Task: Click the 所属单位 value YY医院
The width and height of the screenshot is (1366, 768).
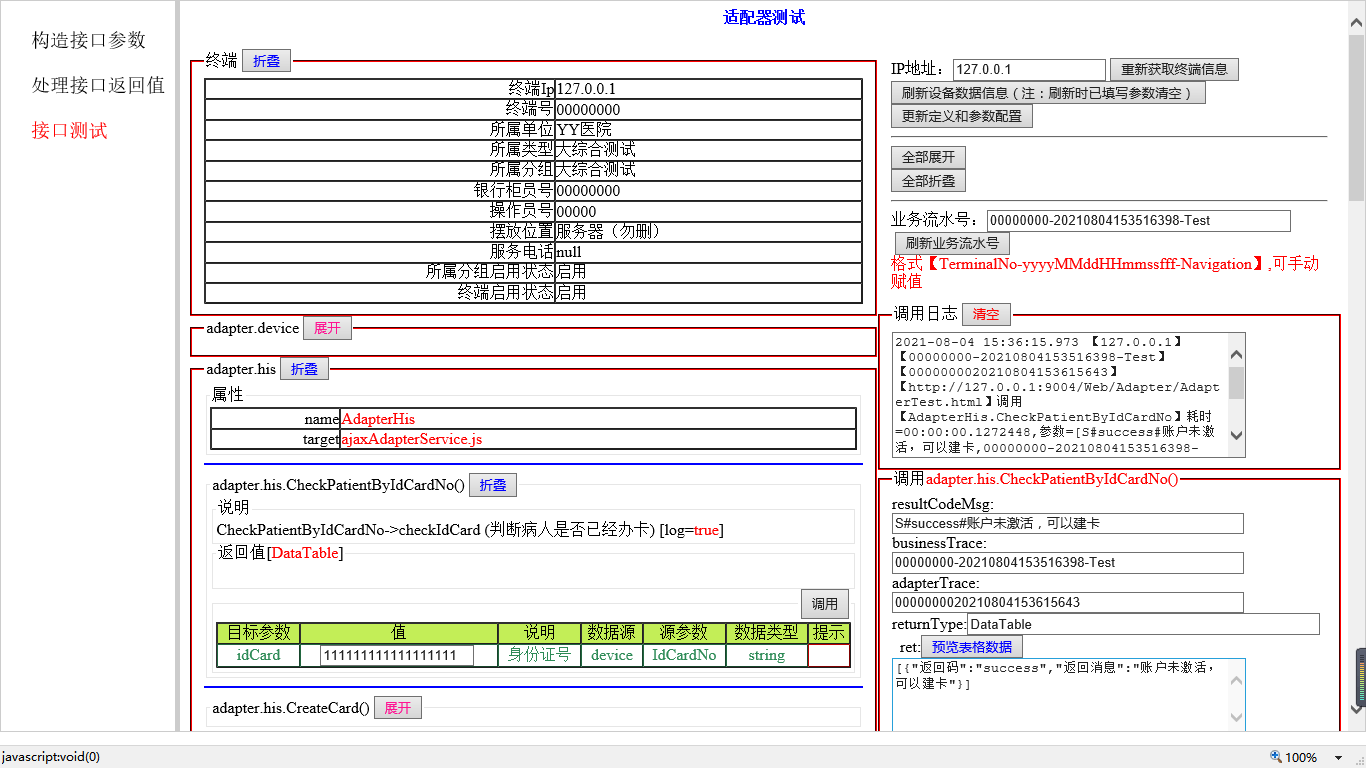Action: tap(584, 130)
